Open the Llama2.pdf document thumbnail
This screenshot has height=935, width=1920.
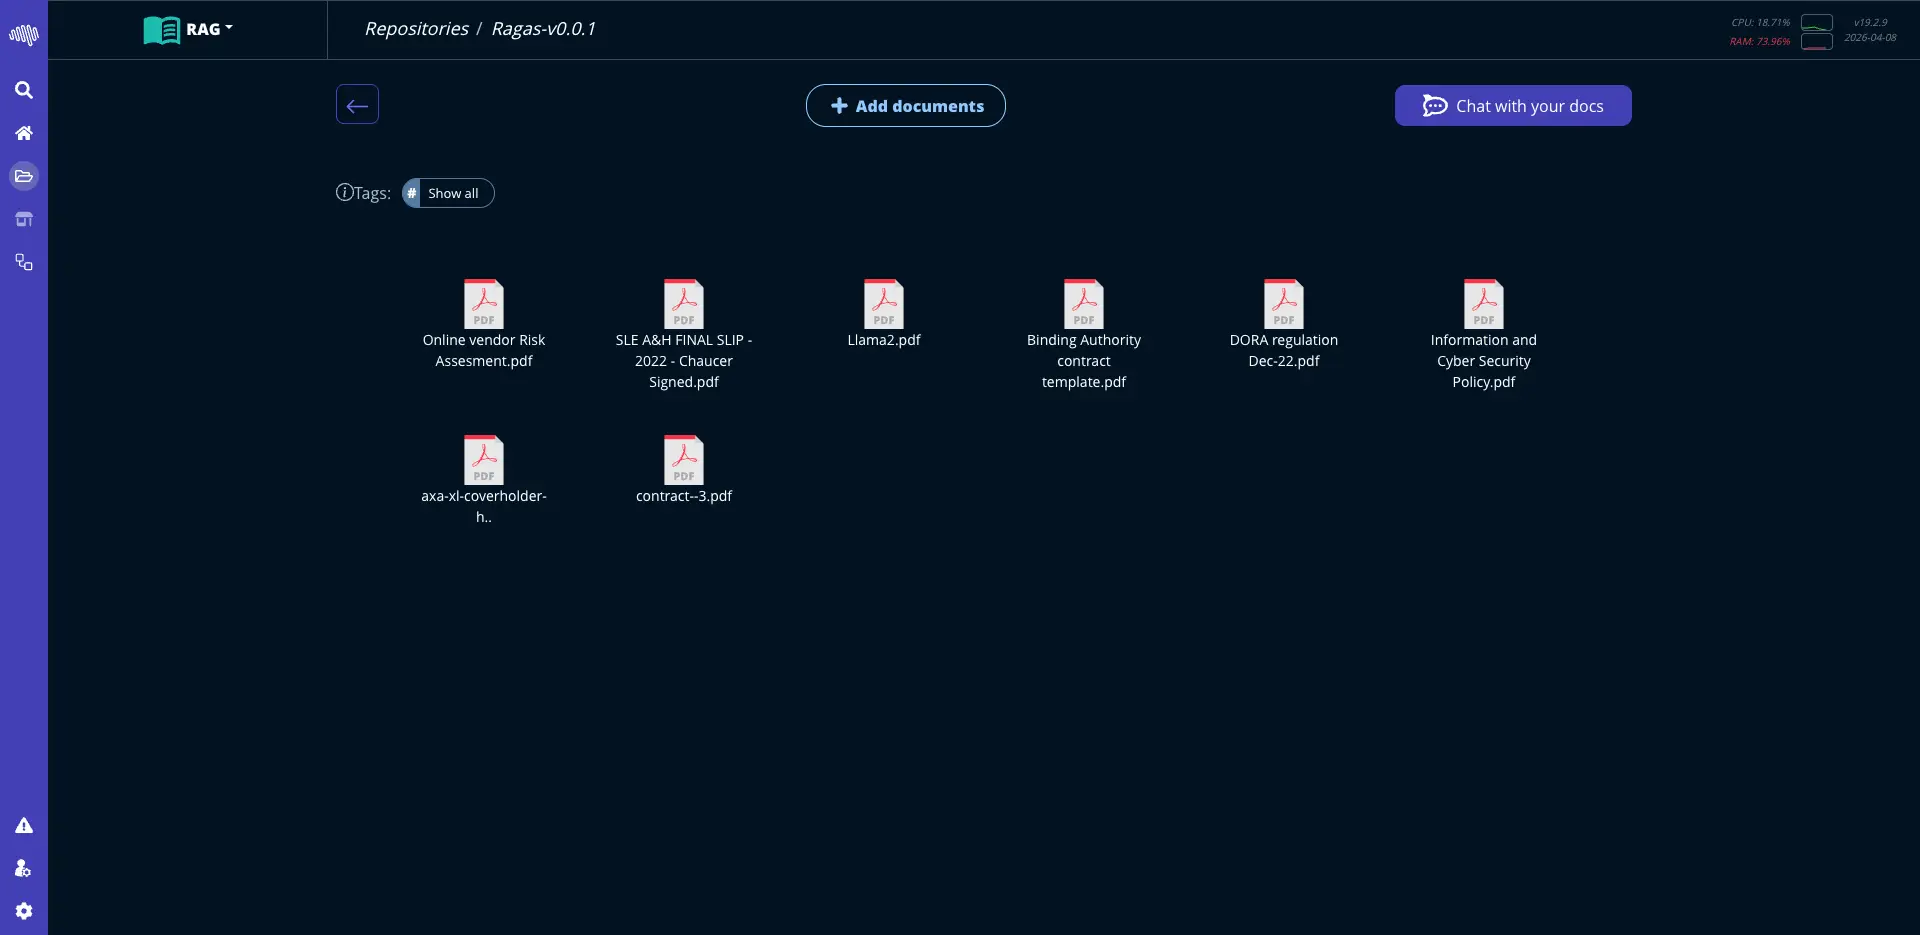pyautogui.click(x=884, y=302)
